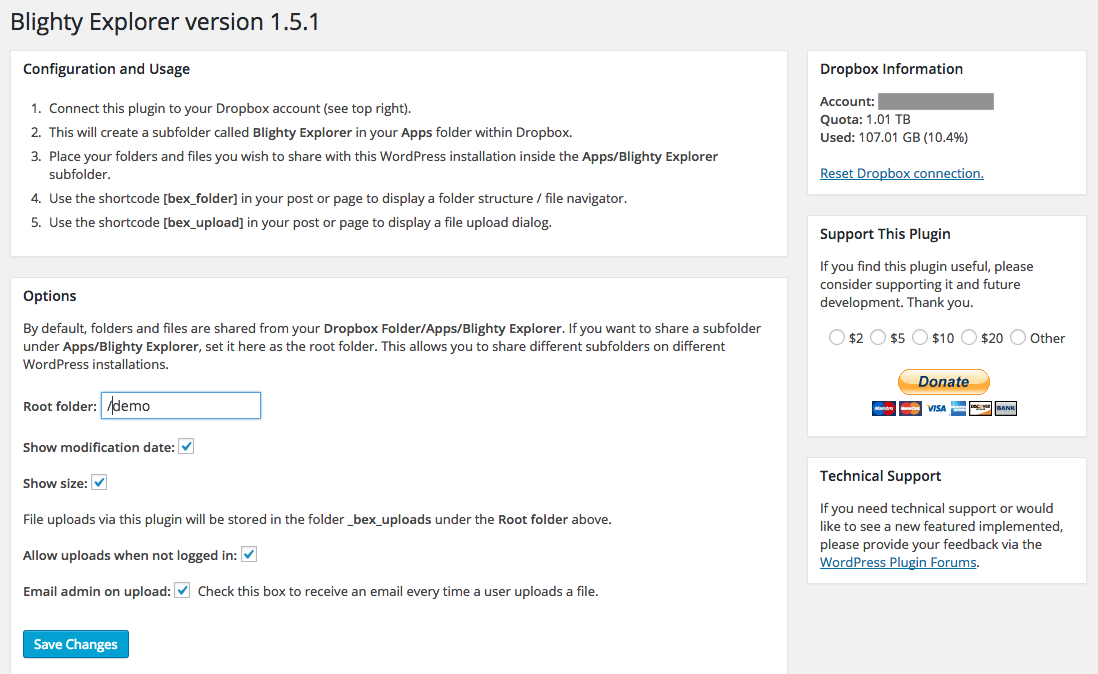This screenshot has width=1098, height=674.
Task: Toggle Show modification date checkbox
Action: click(186, 447)
